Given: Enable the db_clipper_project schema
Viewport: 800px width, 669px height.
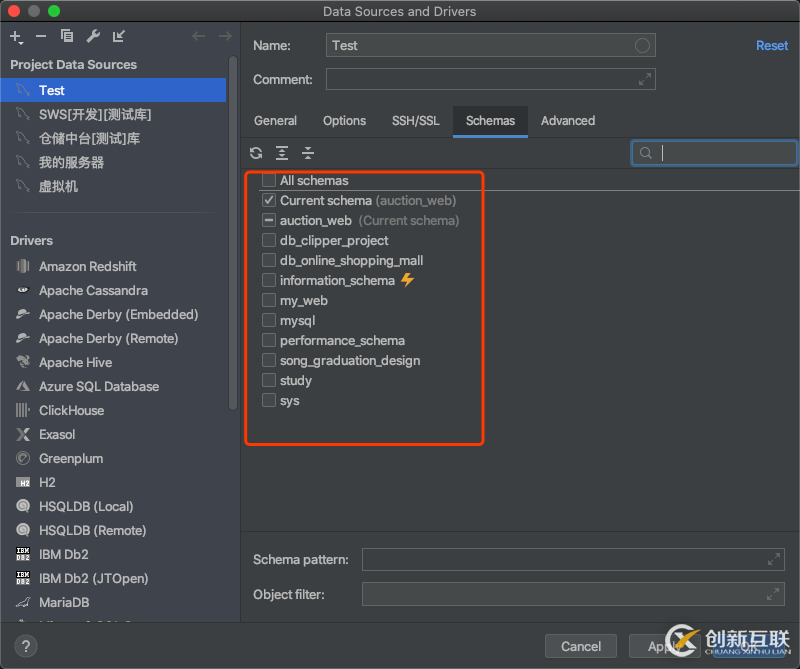Looking at the screenshot, I should tap(269, 240).
